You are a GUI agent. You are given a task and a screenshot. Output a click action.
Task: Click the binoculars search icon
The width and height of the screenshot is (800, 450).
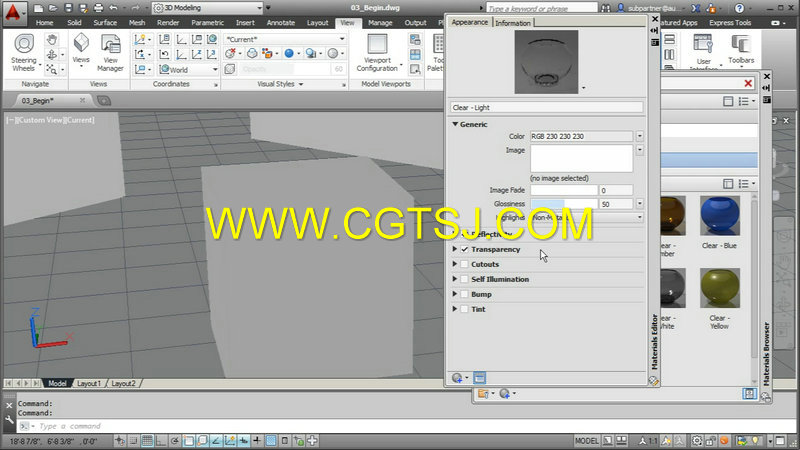pyautogui.click(x=606, y=8)
